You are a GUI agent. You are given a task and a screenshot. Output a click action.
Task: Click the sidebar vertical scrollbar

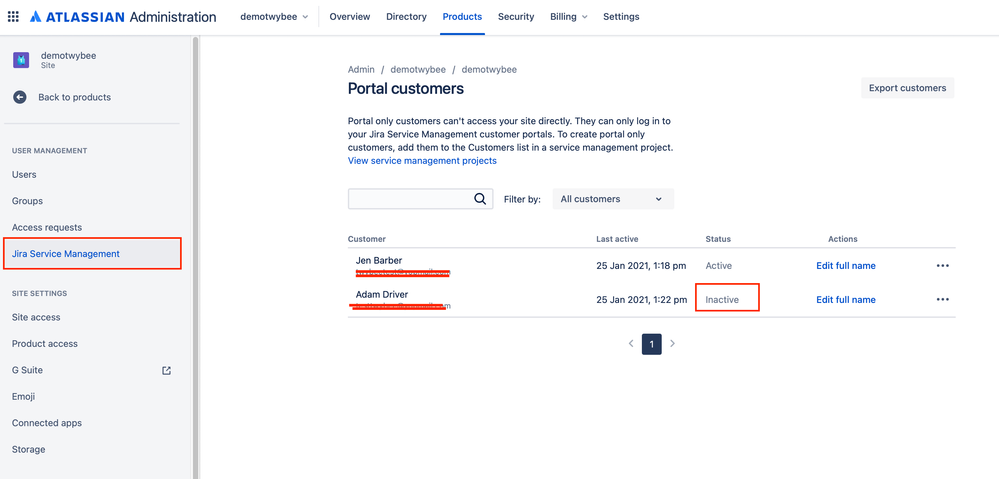click(196, 257)
